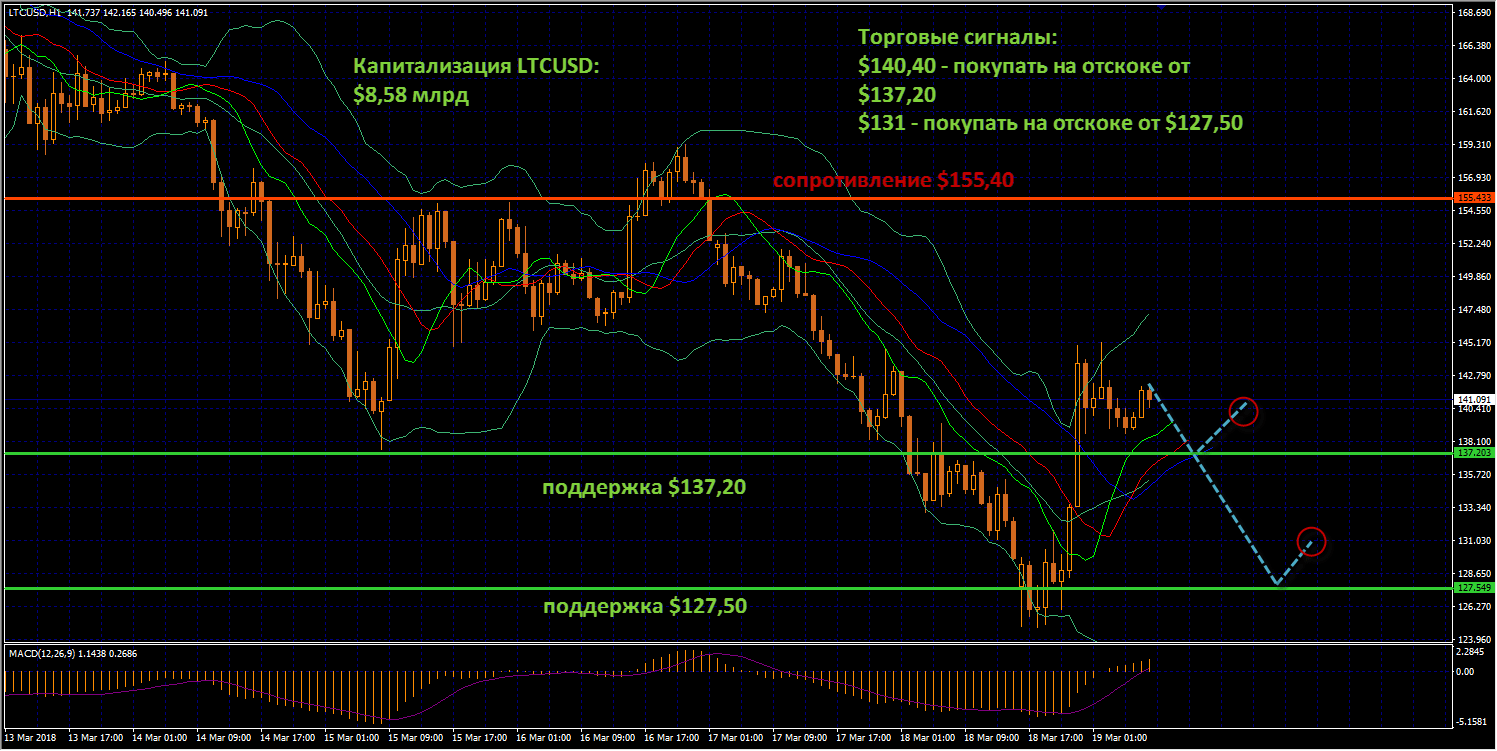Click the '16 Mar 09:00' time label
The width and height of the screenshot is (1497, 751).
(x=607, y=737)
